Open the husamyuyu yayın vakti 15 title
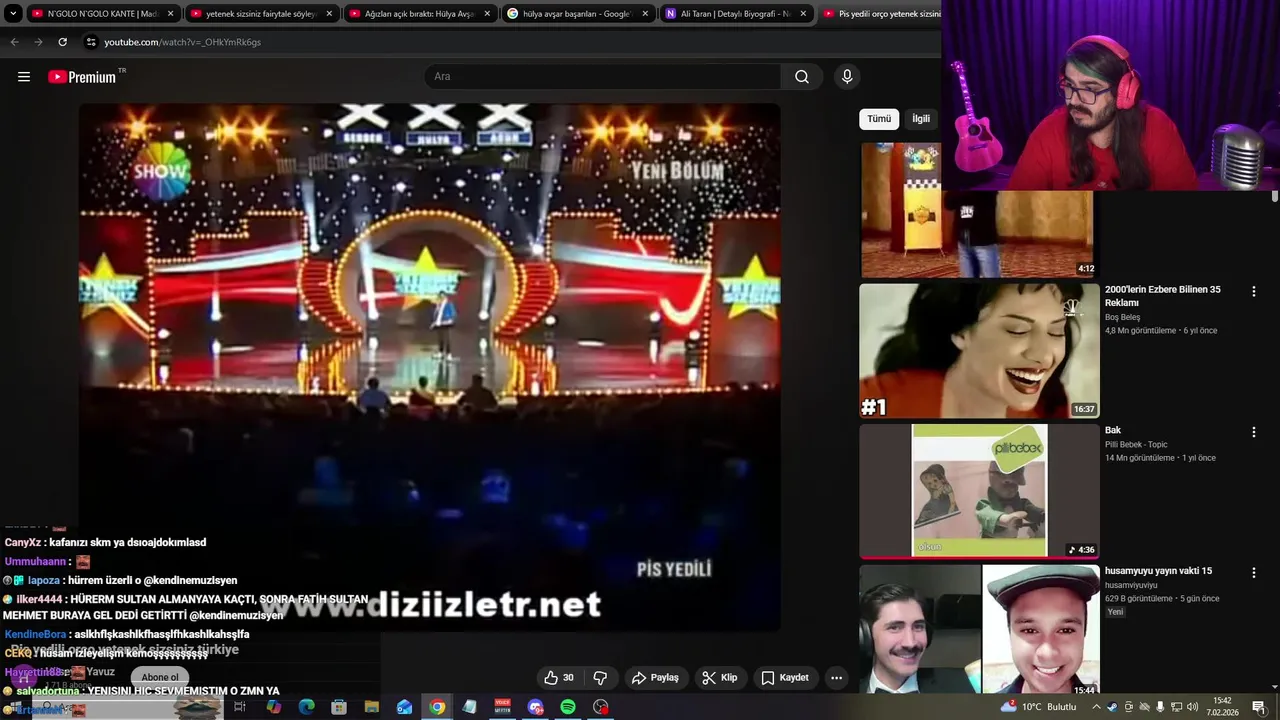The height and width of the screenshot is (720, 1280). tap(1158, 571)
